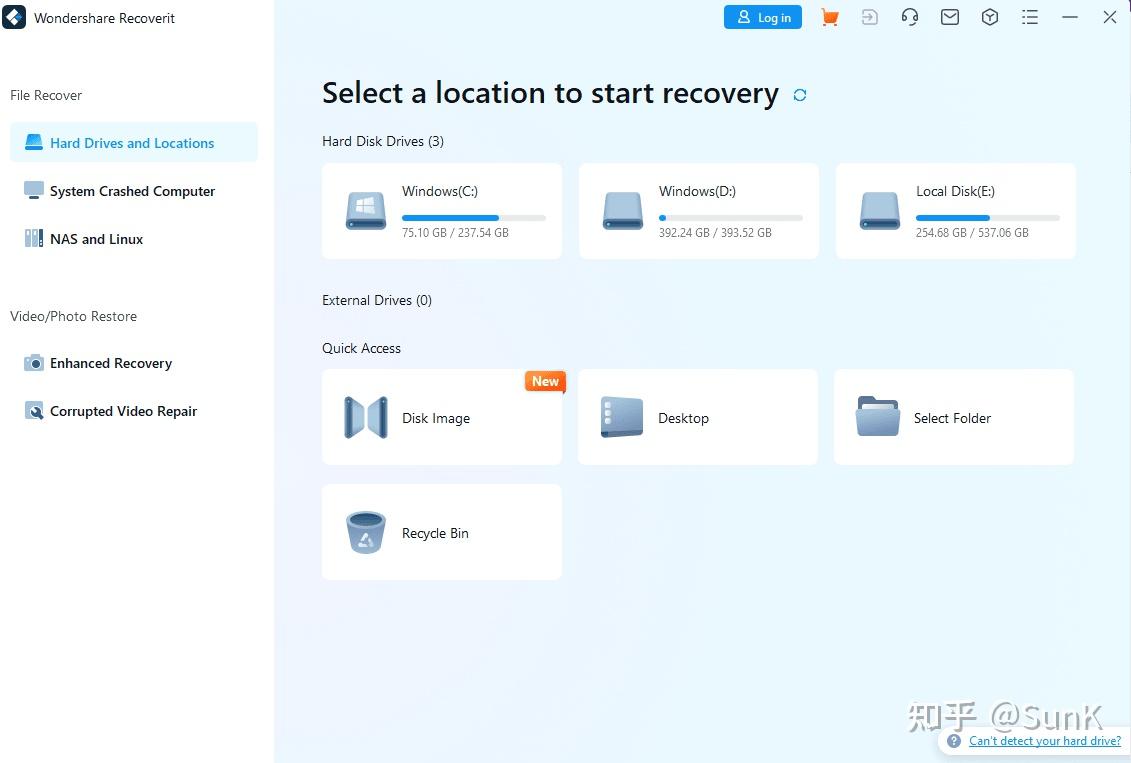Click the Local Disk(E:) usage bar
This screenshot has width=1131, height=763.
coord(987,218)
